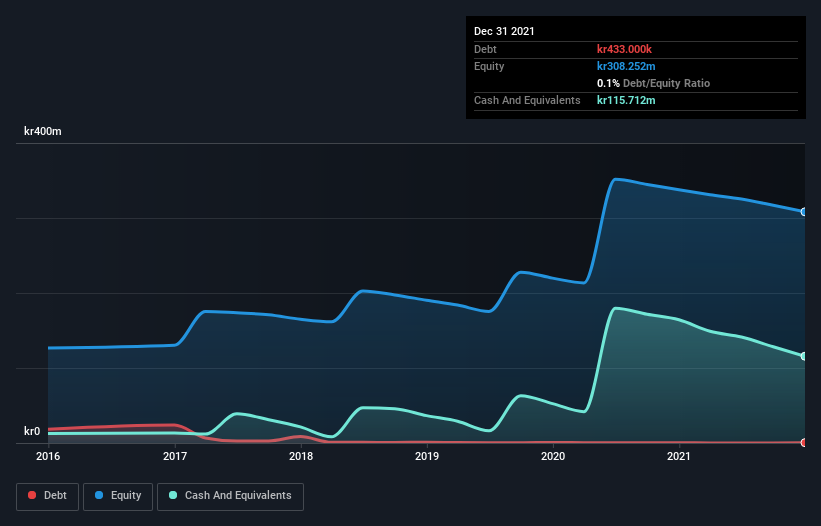Select the 2016 x-axis label
The width and height of the screenshot is (821, 526).
coord(48,456)
